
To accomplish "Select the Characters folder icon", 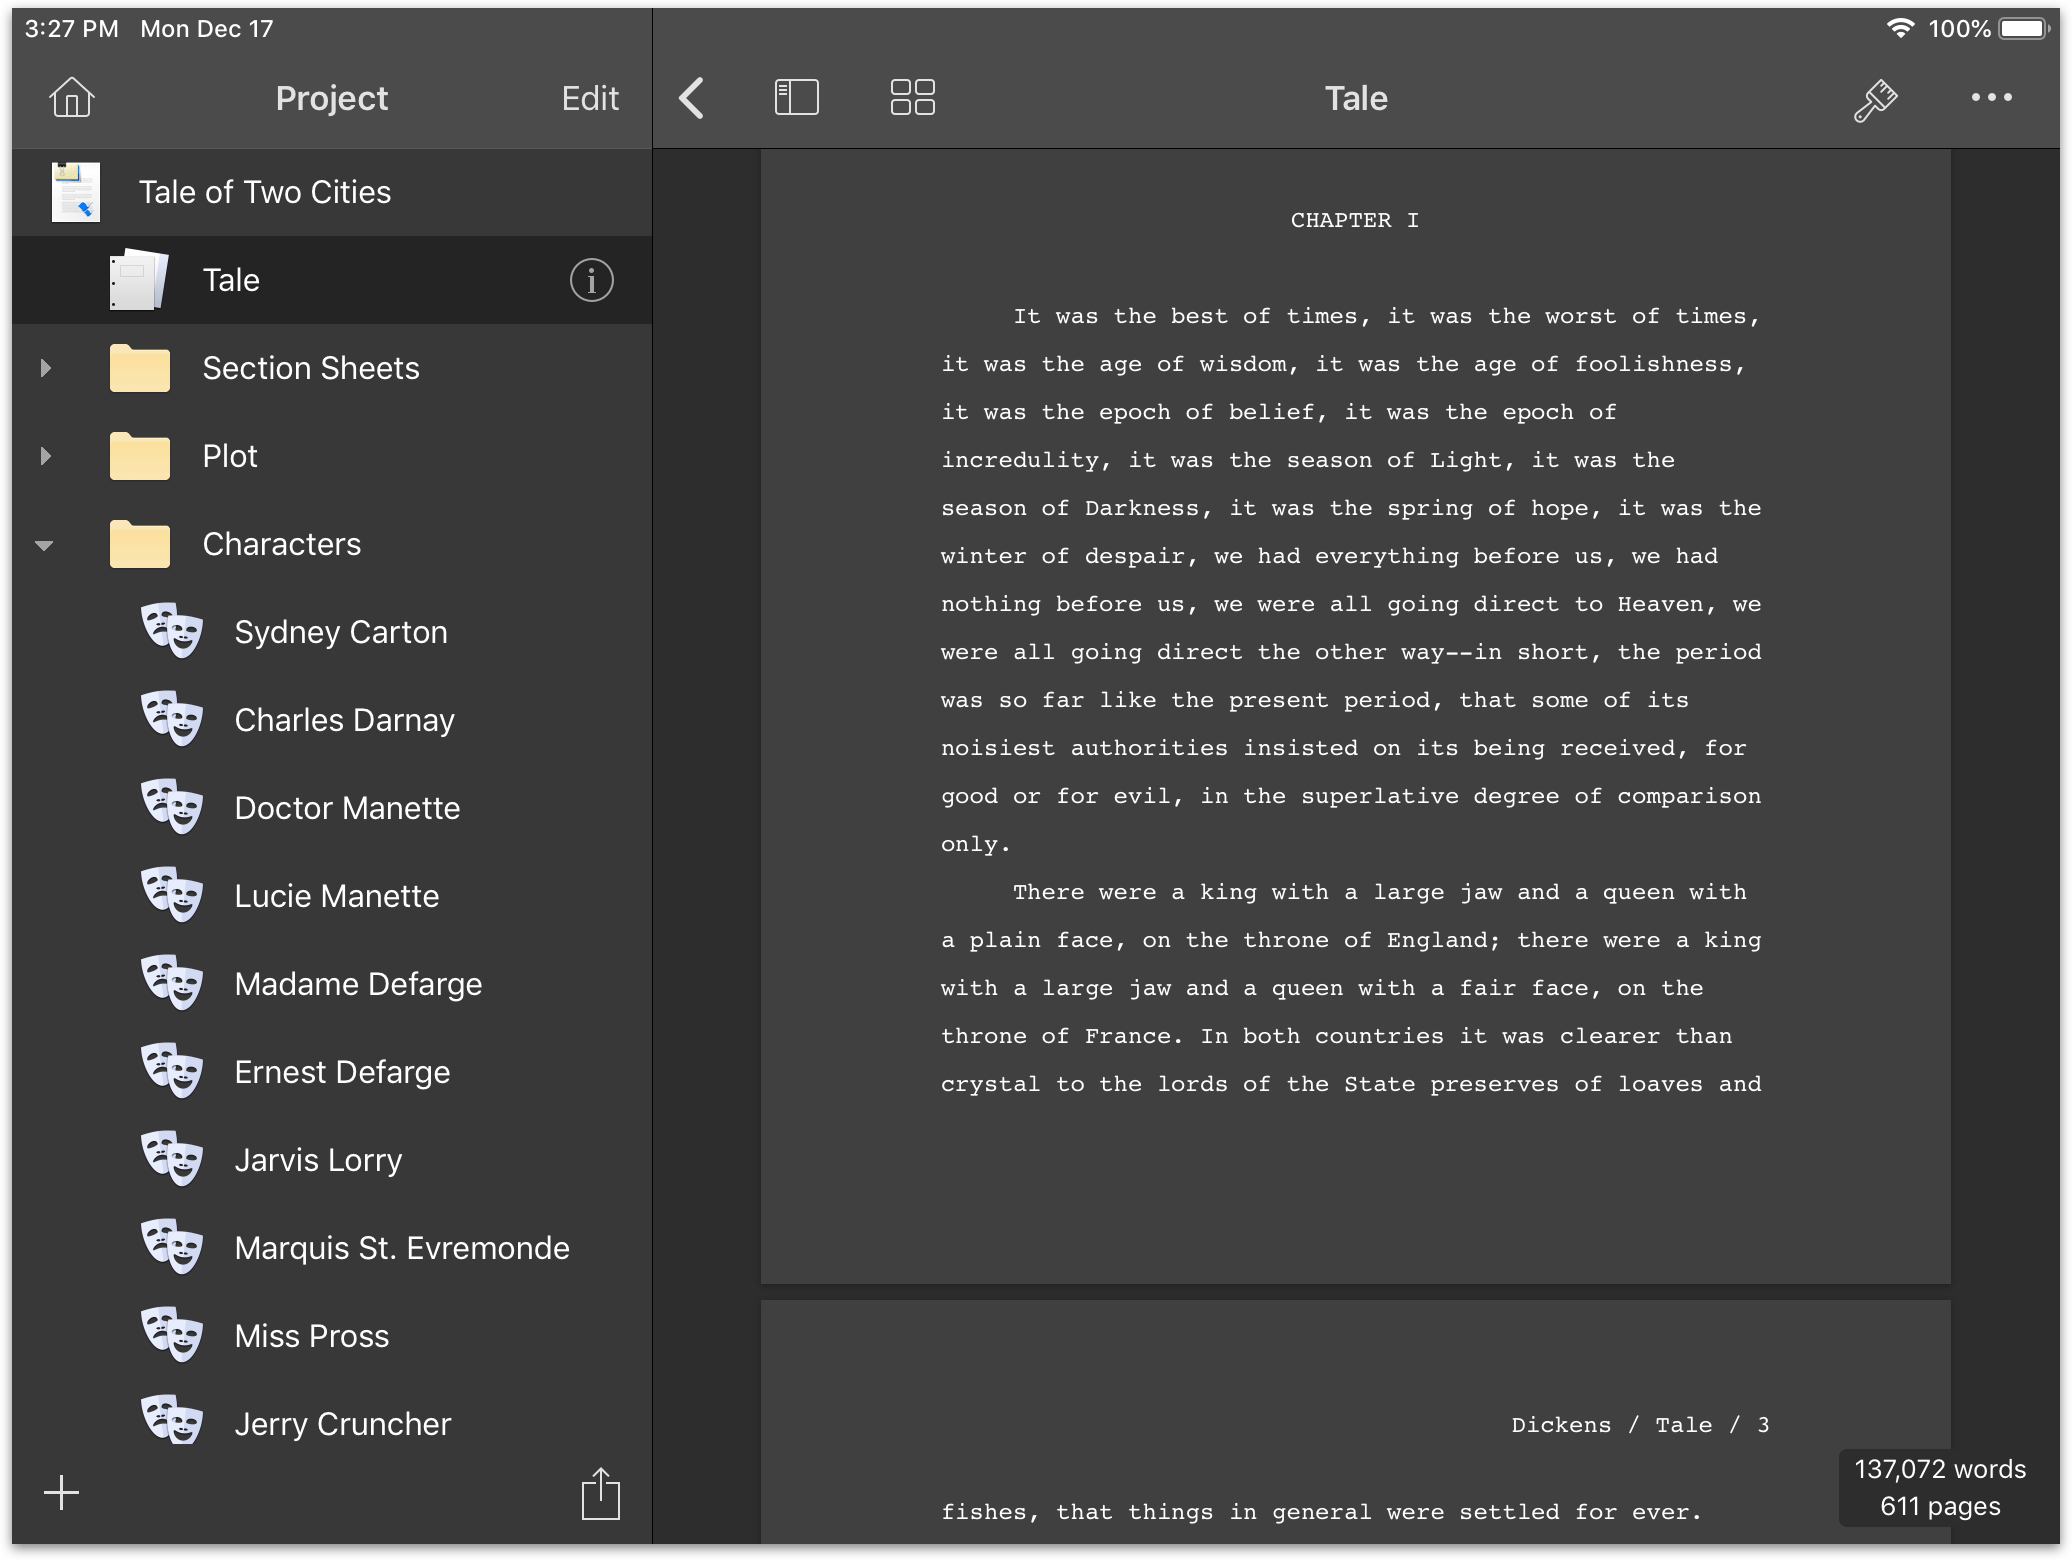I will pyautogui.click(x=140, y=544).
